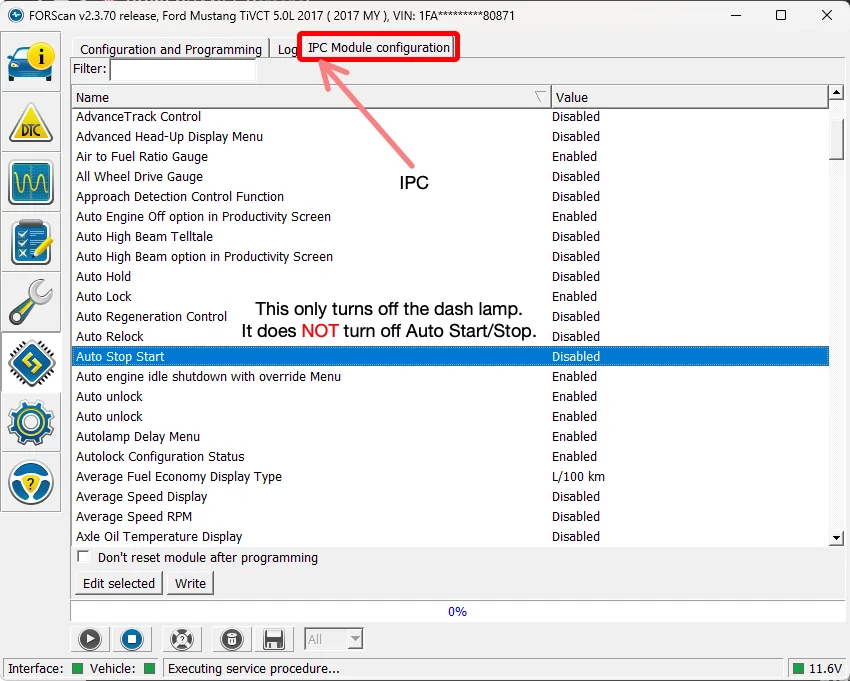Click the Edit selected button

tap(119, 583)
